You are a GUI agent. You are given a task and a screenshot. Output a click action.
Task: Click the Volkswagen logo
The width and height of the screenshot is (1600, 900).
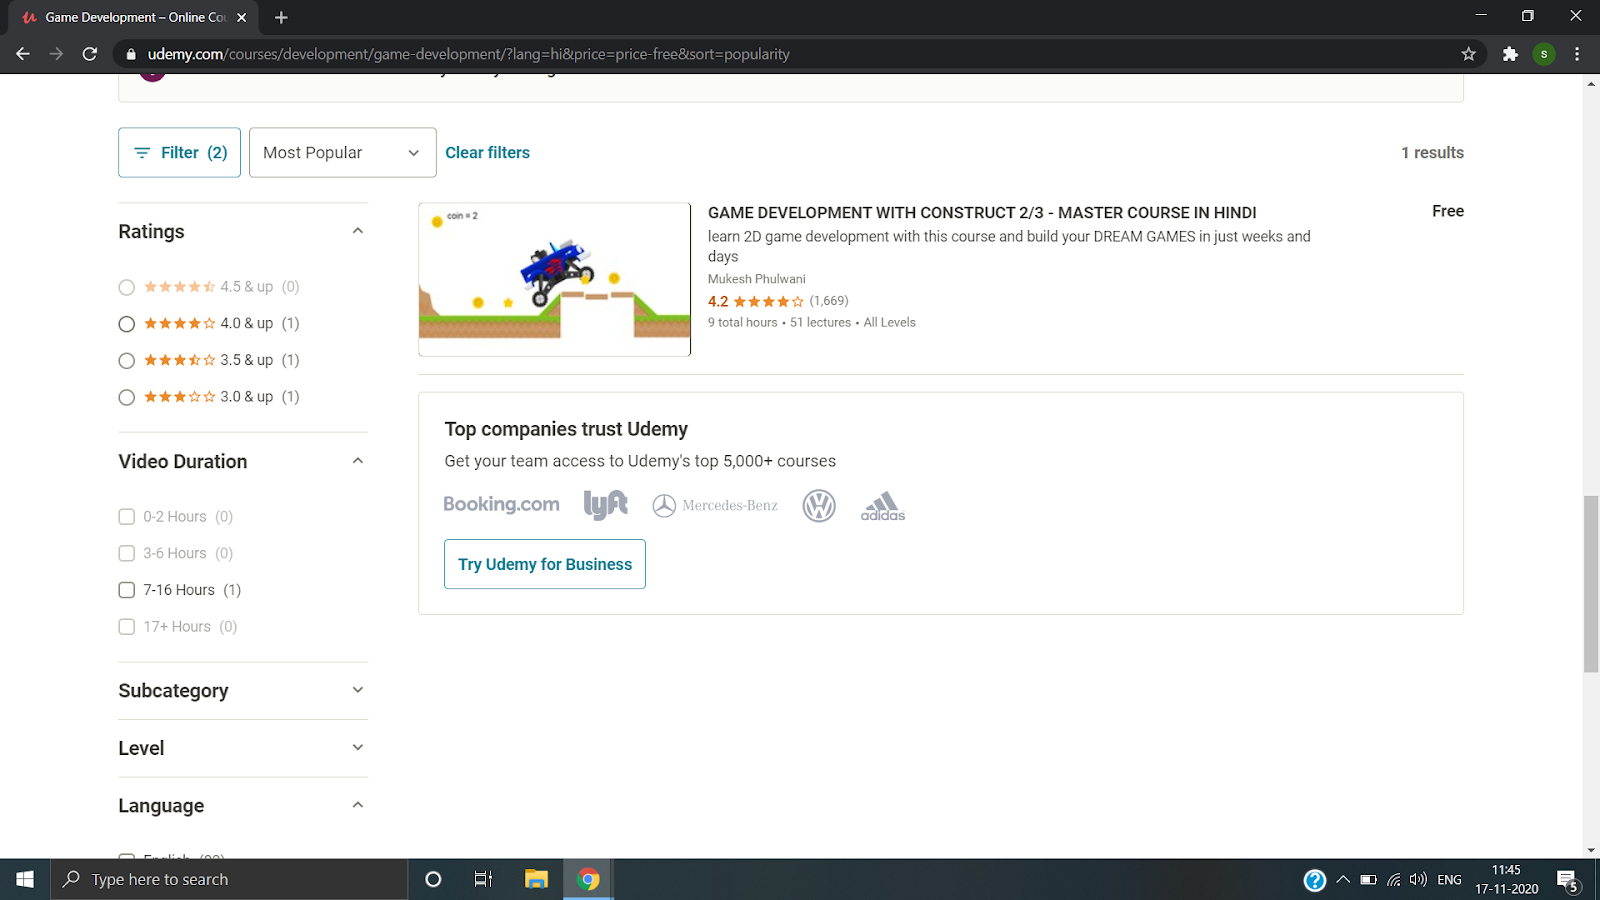coord(819,506)
